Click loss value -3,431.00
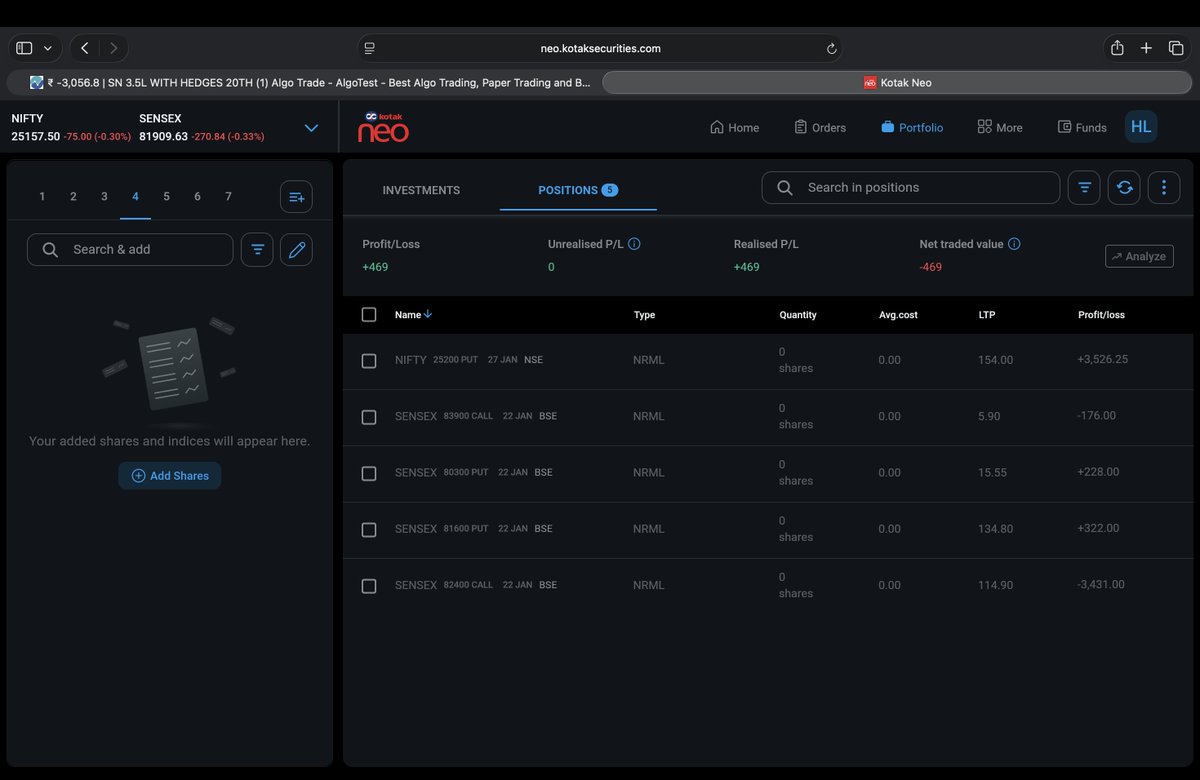This screenshot has height=780, width=1200. pyautogui.click(x=1101, y=585)
